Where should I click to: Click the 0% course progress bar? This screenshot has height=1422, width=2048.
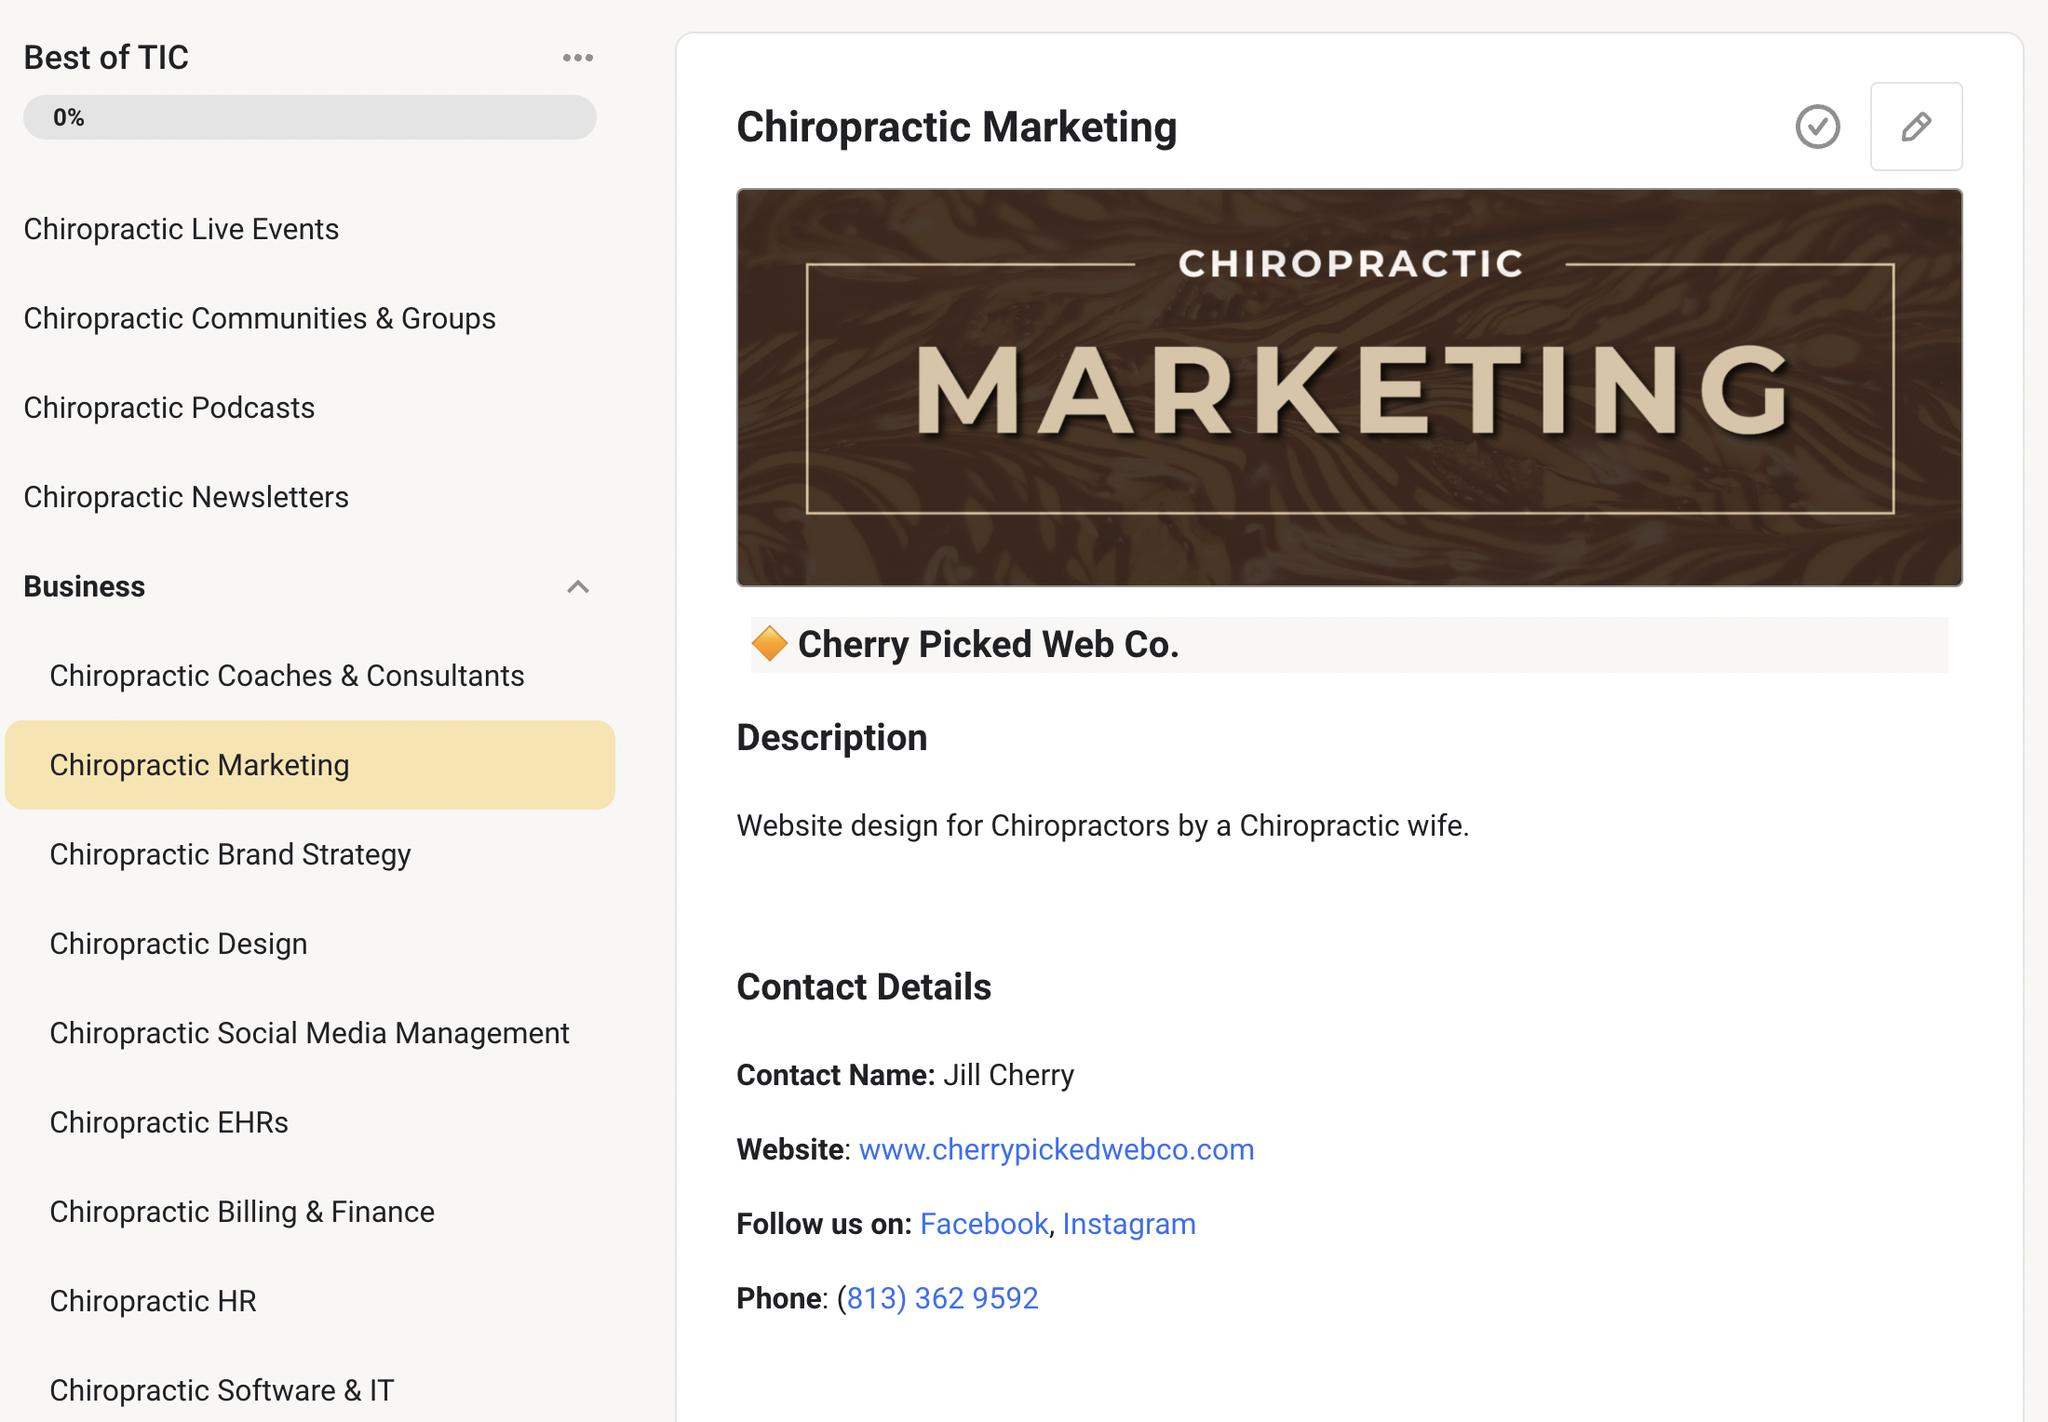point(310,118)
